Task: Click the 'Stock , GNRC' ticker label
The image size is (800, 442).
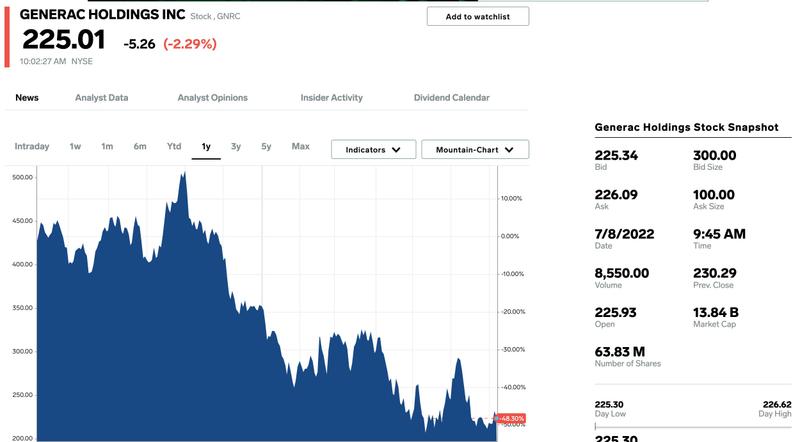Action: coord(215,16)
